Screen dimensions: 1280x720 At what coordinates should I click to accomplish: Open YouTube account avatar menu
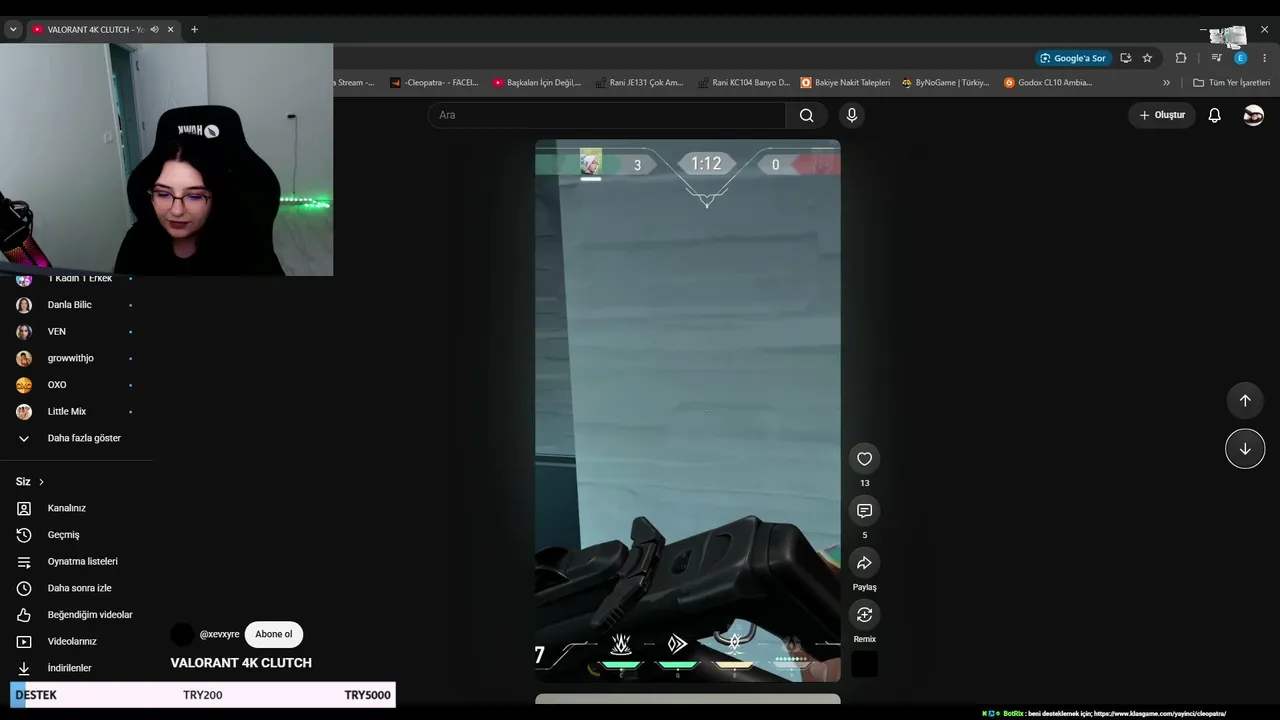point(1253,115)
